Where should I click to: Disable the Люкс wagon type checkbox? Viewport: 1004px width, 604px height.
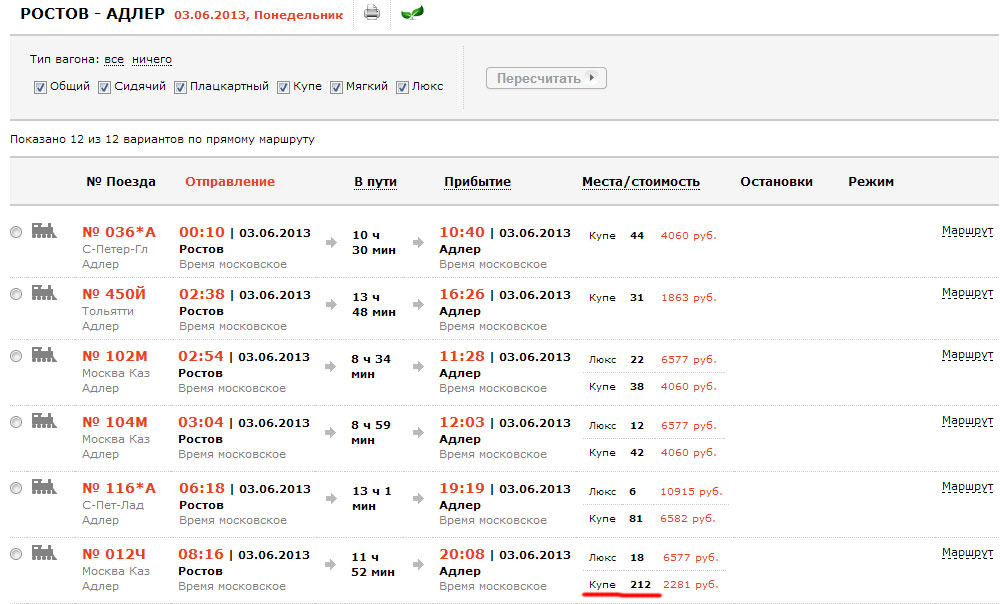click(x=403, y=87)
